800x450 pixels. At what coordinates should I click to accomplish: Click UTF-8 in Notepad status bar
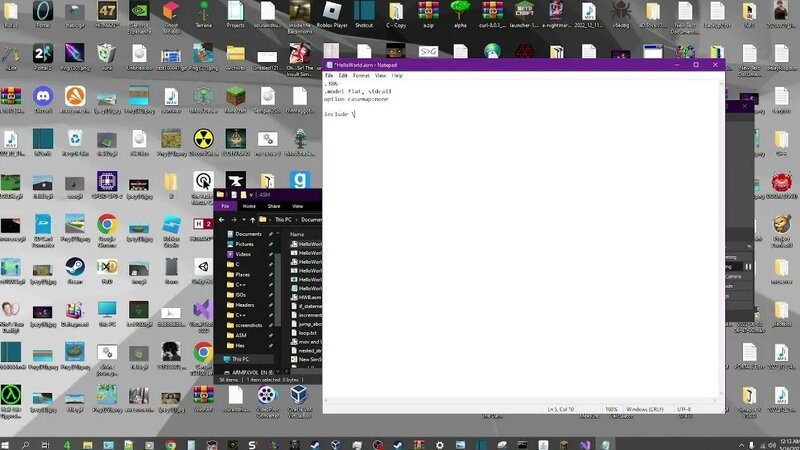[684, 409]
